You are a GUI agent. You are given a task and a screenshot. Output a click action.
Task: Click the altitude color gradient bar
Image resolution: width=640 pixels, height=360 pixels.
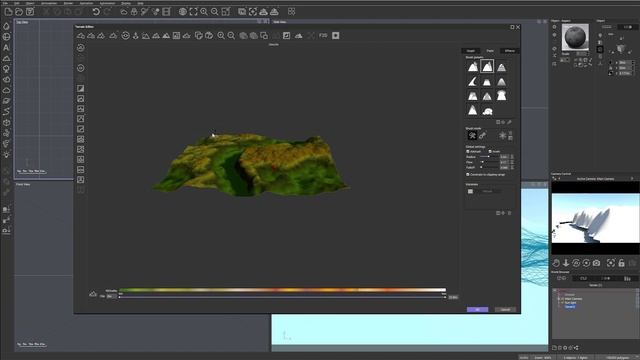pos(282,290)
